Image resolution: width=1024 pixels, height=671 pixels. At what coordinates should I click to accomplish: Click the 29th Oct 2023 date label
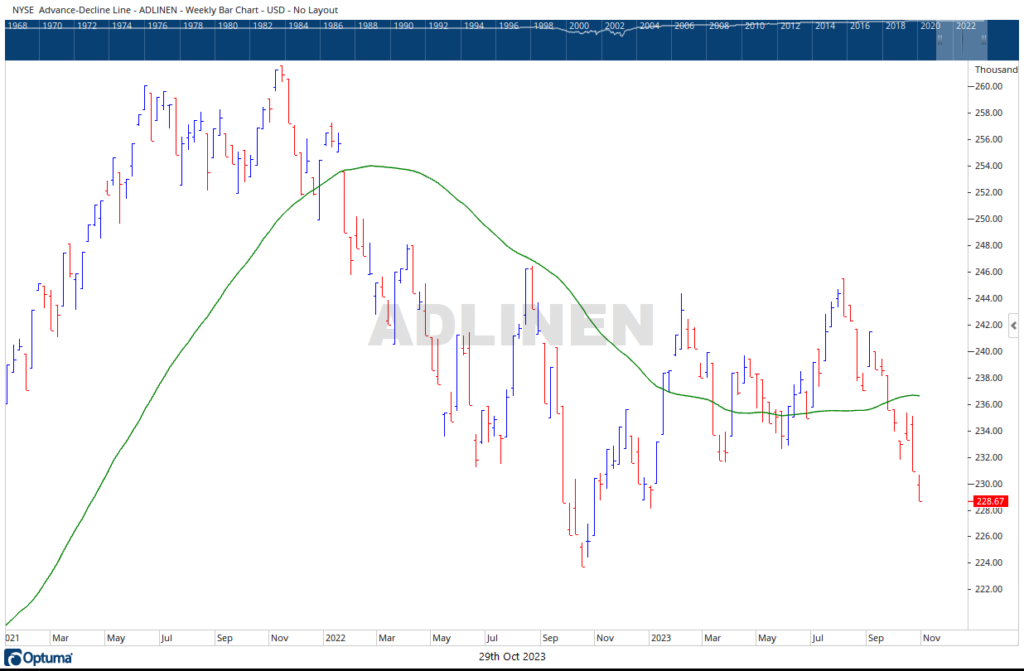512,657
